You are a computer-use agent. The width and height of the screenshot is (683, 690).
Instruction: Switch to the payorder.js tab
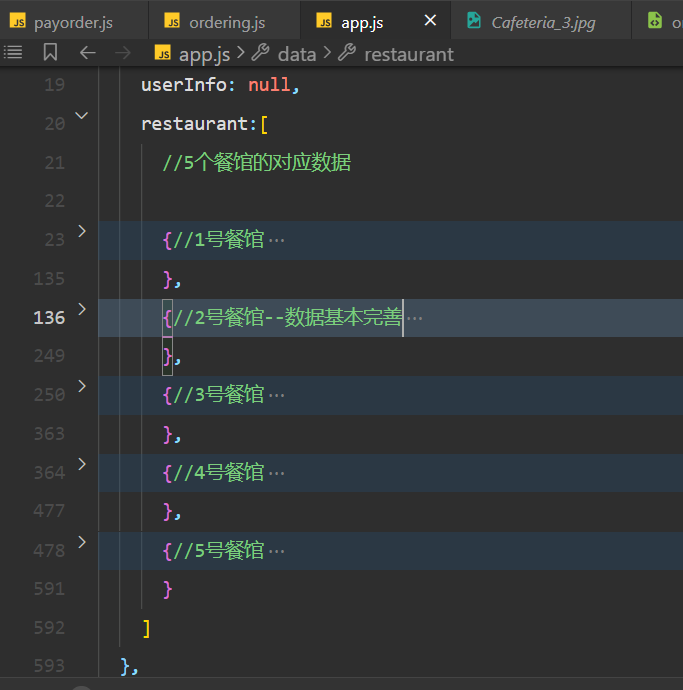tap(73, 22)
